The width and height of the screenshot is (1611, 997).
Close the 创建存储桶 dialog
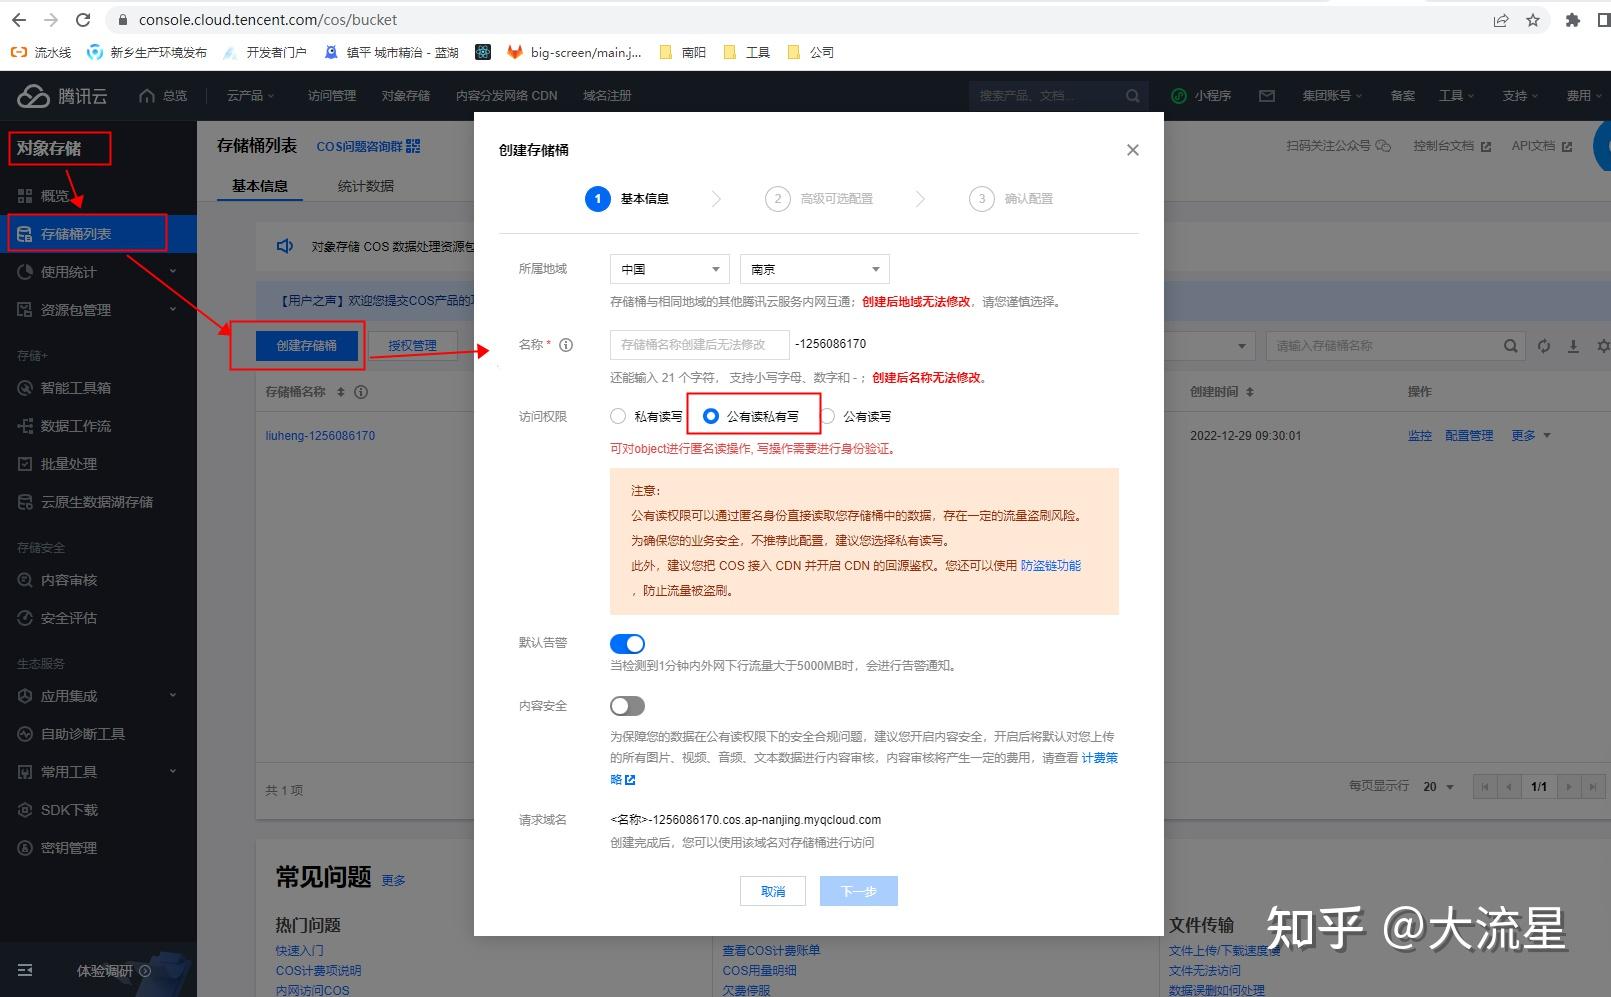pos(1133,150)
